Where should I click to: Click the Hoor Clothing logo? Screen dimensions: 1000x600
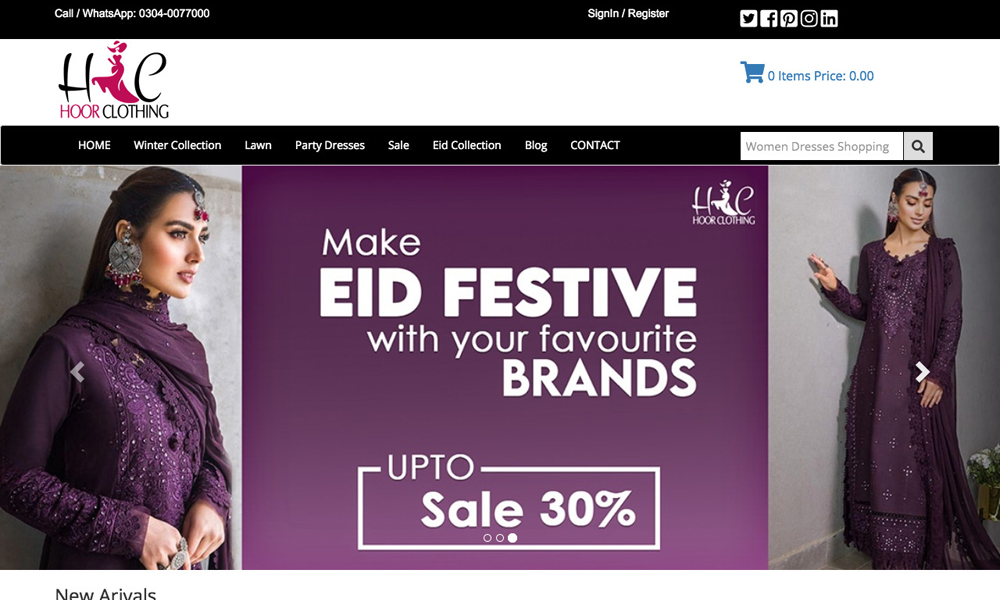point(114,80)
